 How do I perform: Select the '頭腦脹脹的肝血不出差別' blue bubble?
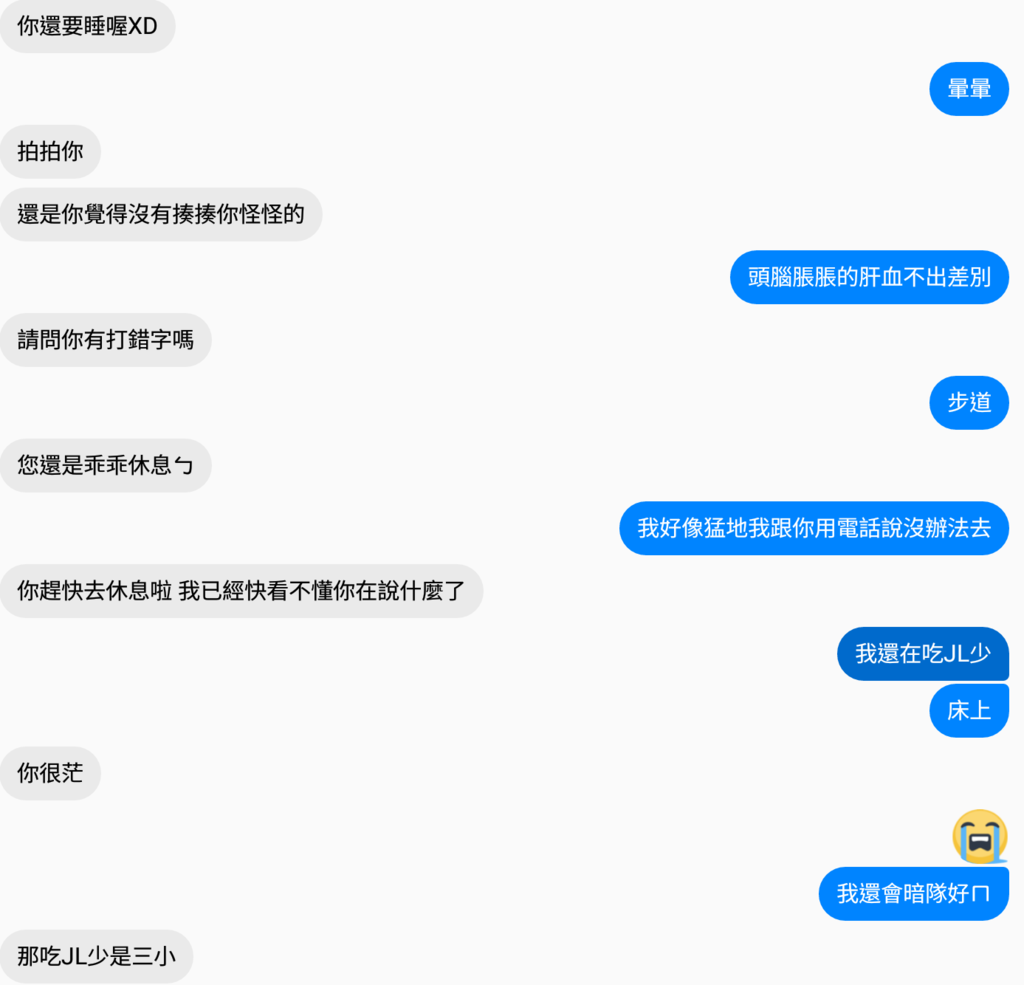pos(869,277)
